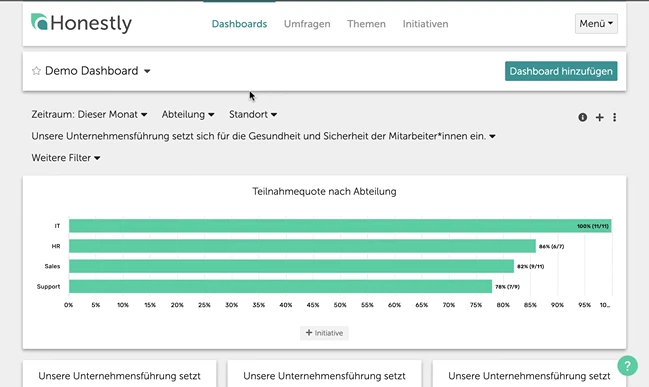This screenshot has width=649, height=387.
Task: Switch to the Umfragen tab
Action: coord(307,24)
